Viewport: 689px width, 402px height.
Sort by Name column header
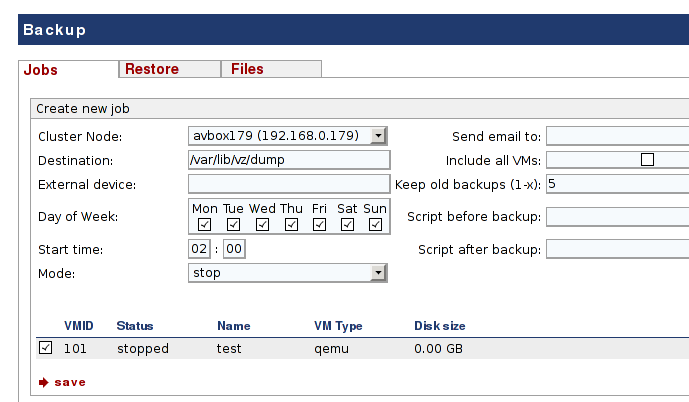(x=234, y=326)
